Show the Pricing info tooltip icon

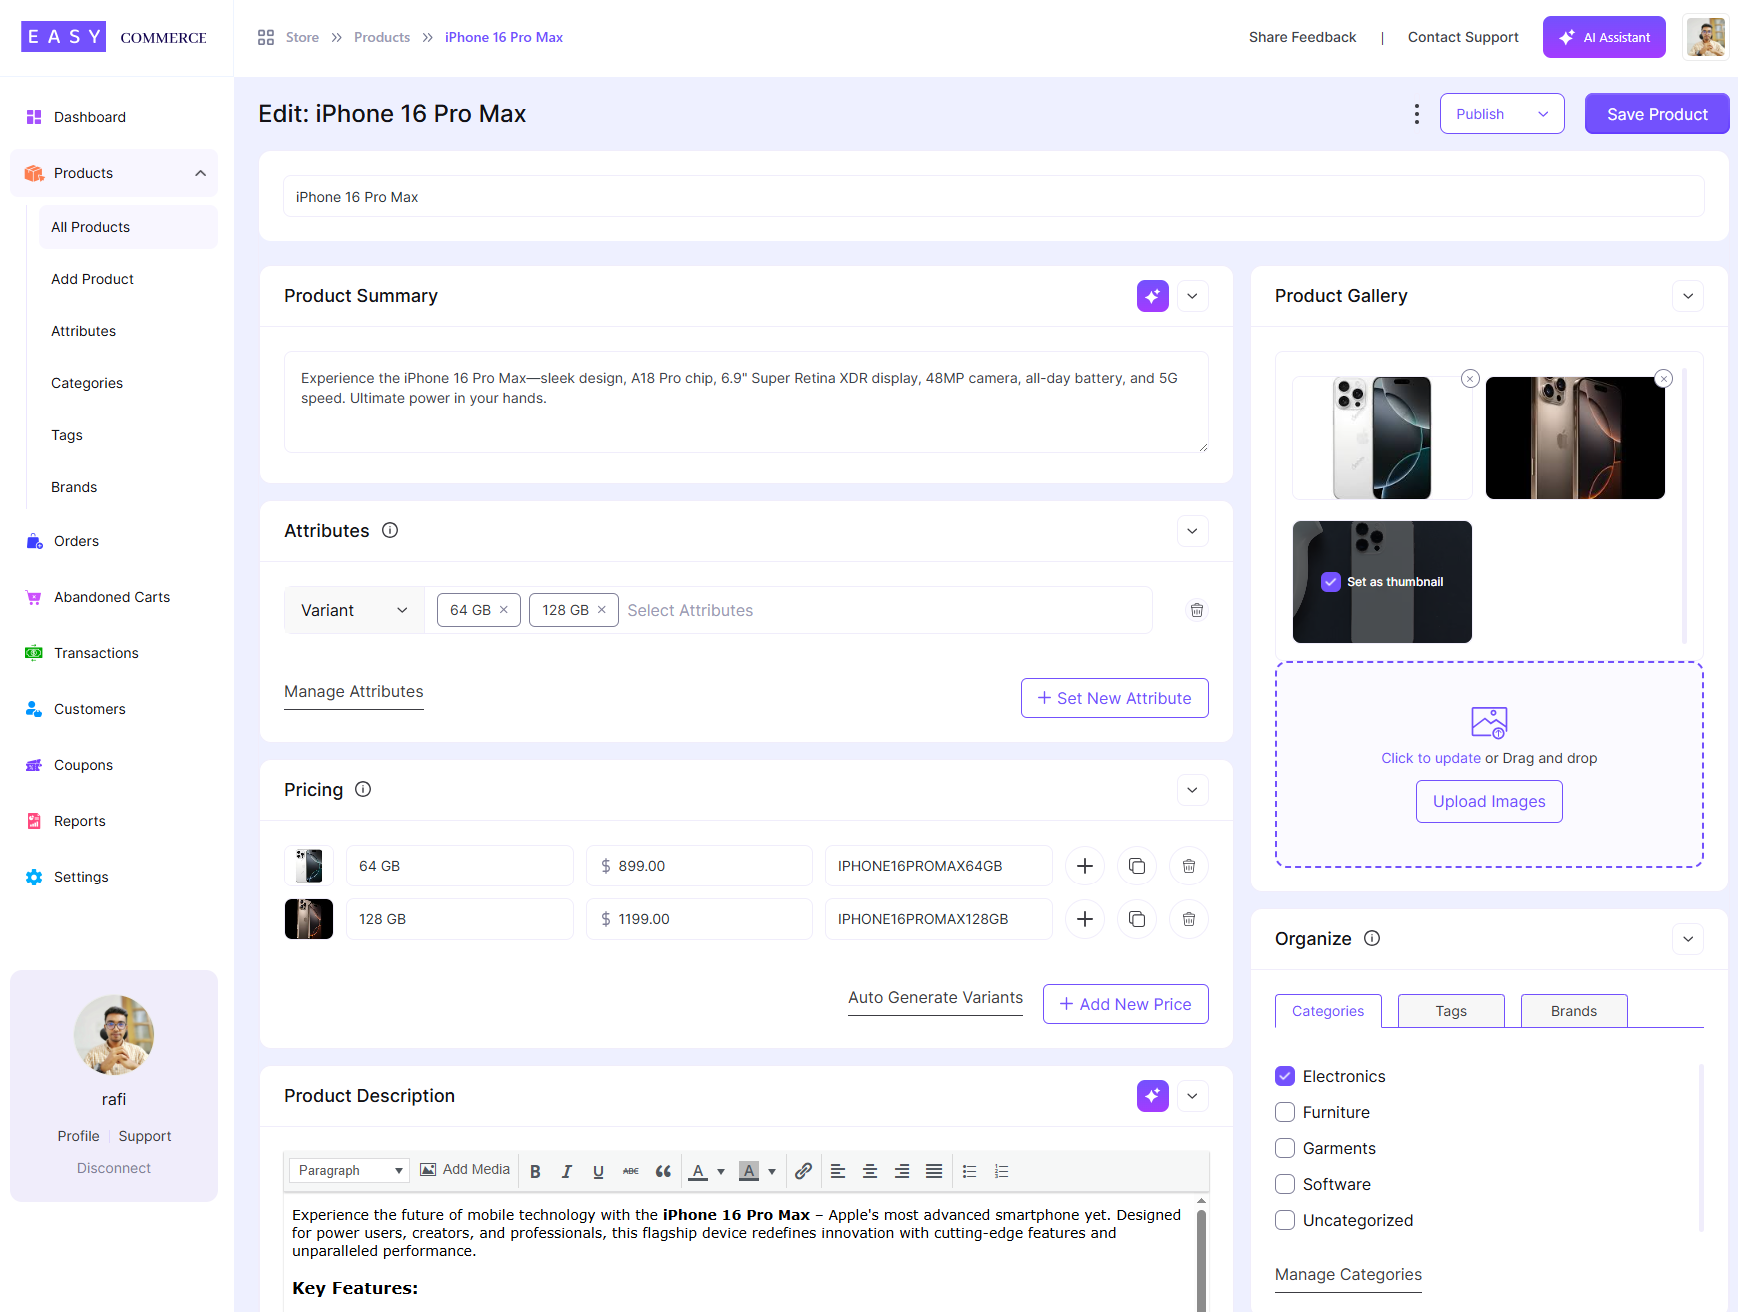click(x=363, y=790)
